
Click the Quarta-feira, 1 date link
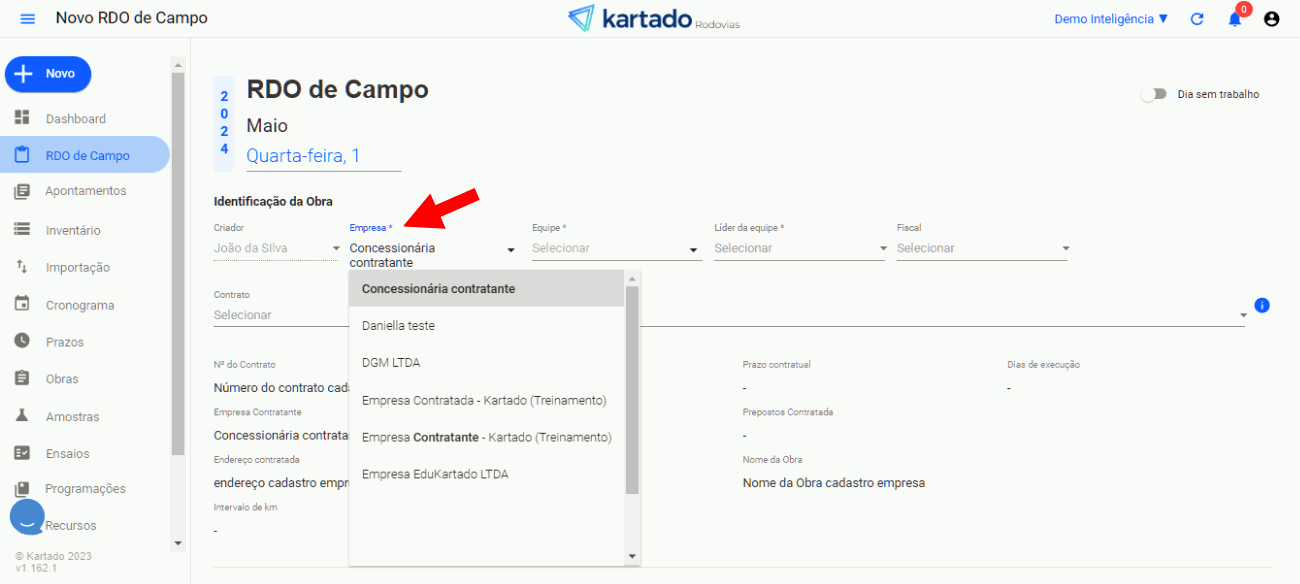[302, 155]
